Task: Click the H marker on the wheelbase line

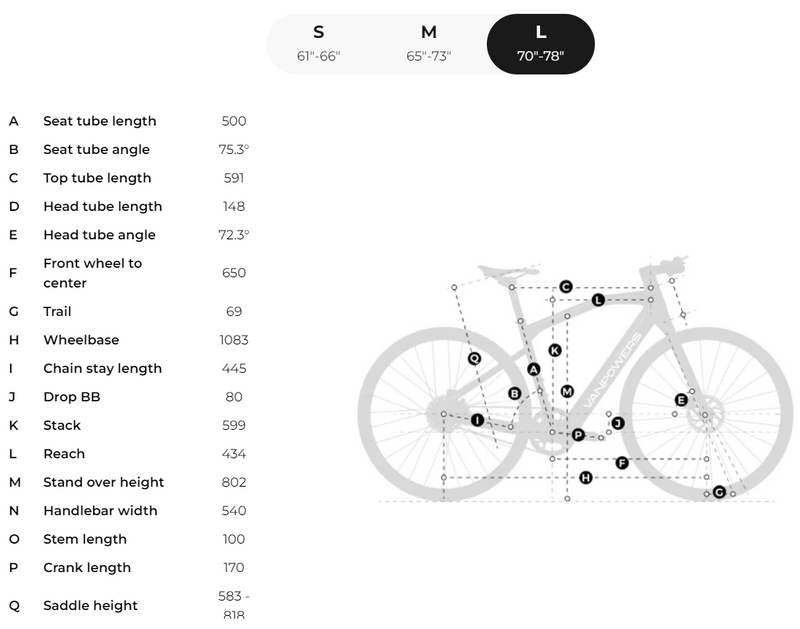Action: (x=586, y=477)
